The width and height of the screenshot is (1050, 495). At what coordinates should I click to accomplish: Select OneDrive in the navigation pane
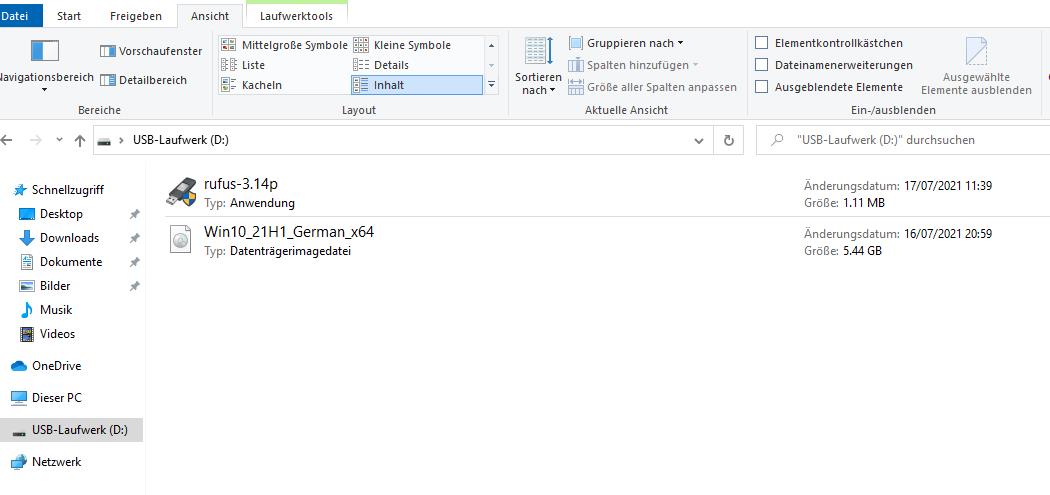[46, 366]
